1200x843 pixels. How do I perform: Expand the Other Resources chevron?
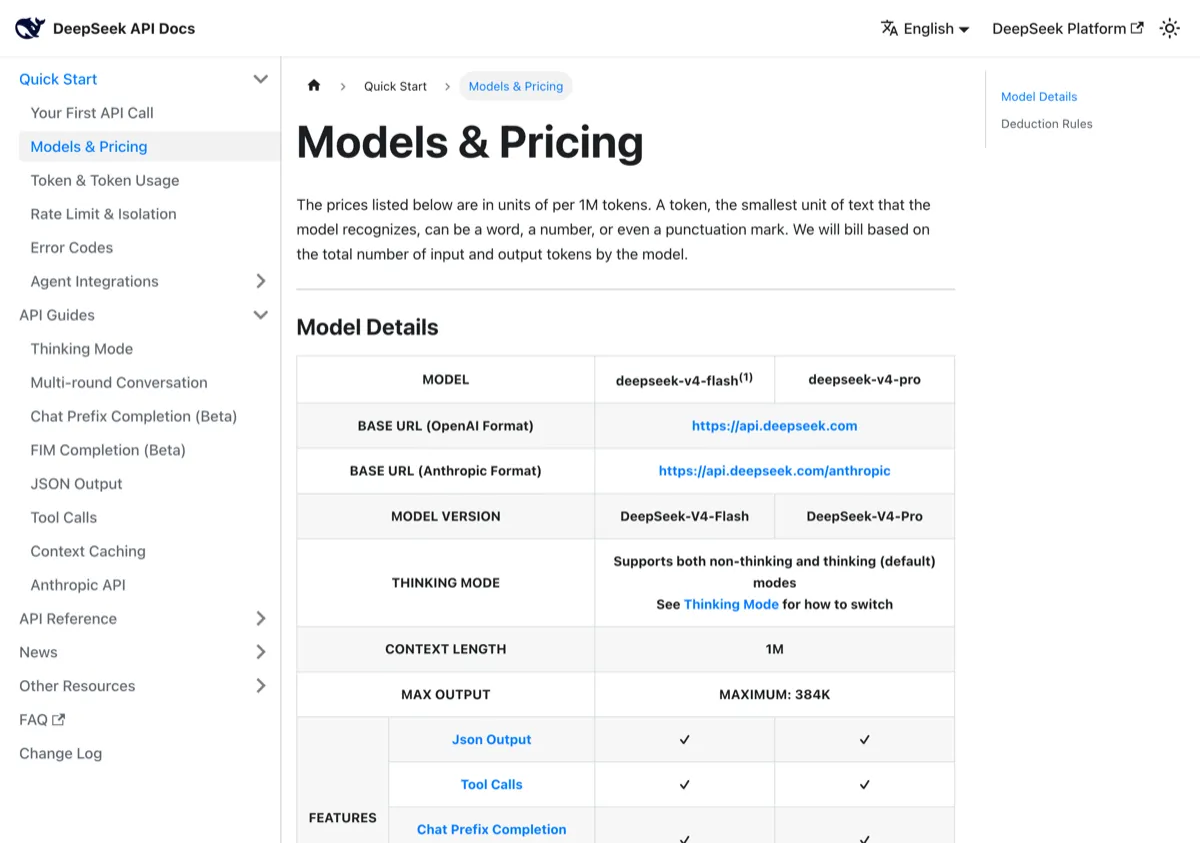[x=261, y=686]
